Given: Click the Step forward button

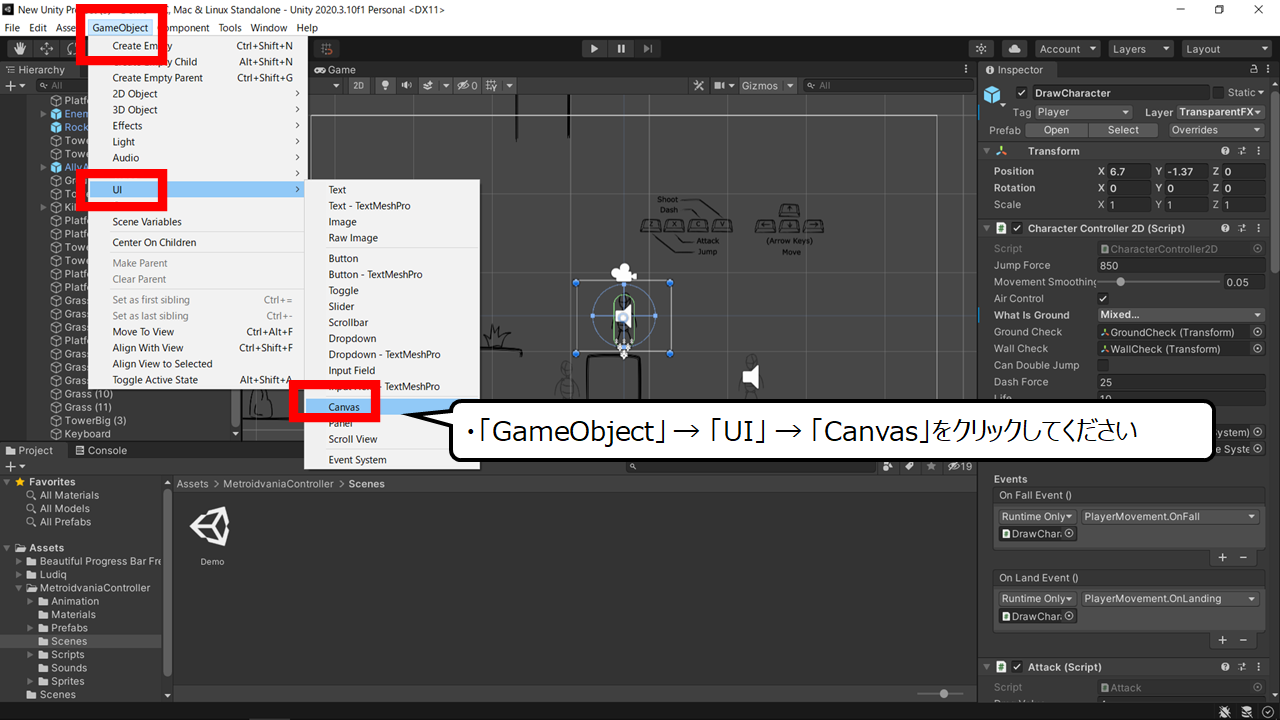Looking at the screenshot, I should point(649,48).
